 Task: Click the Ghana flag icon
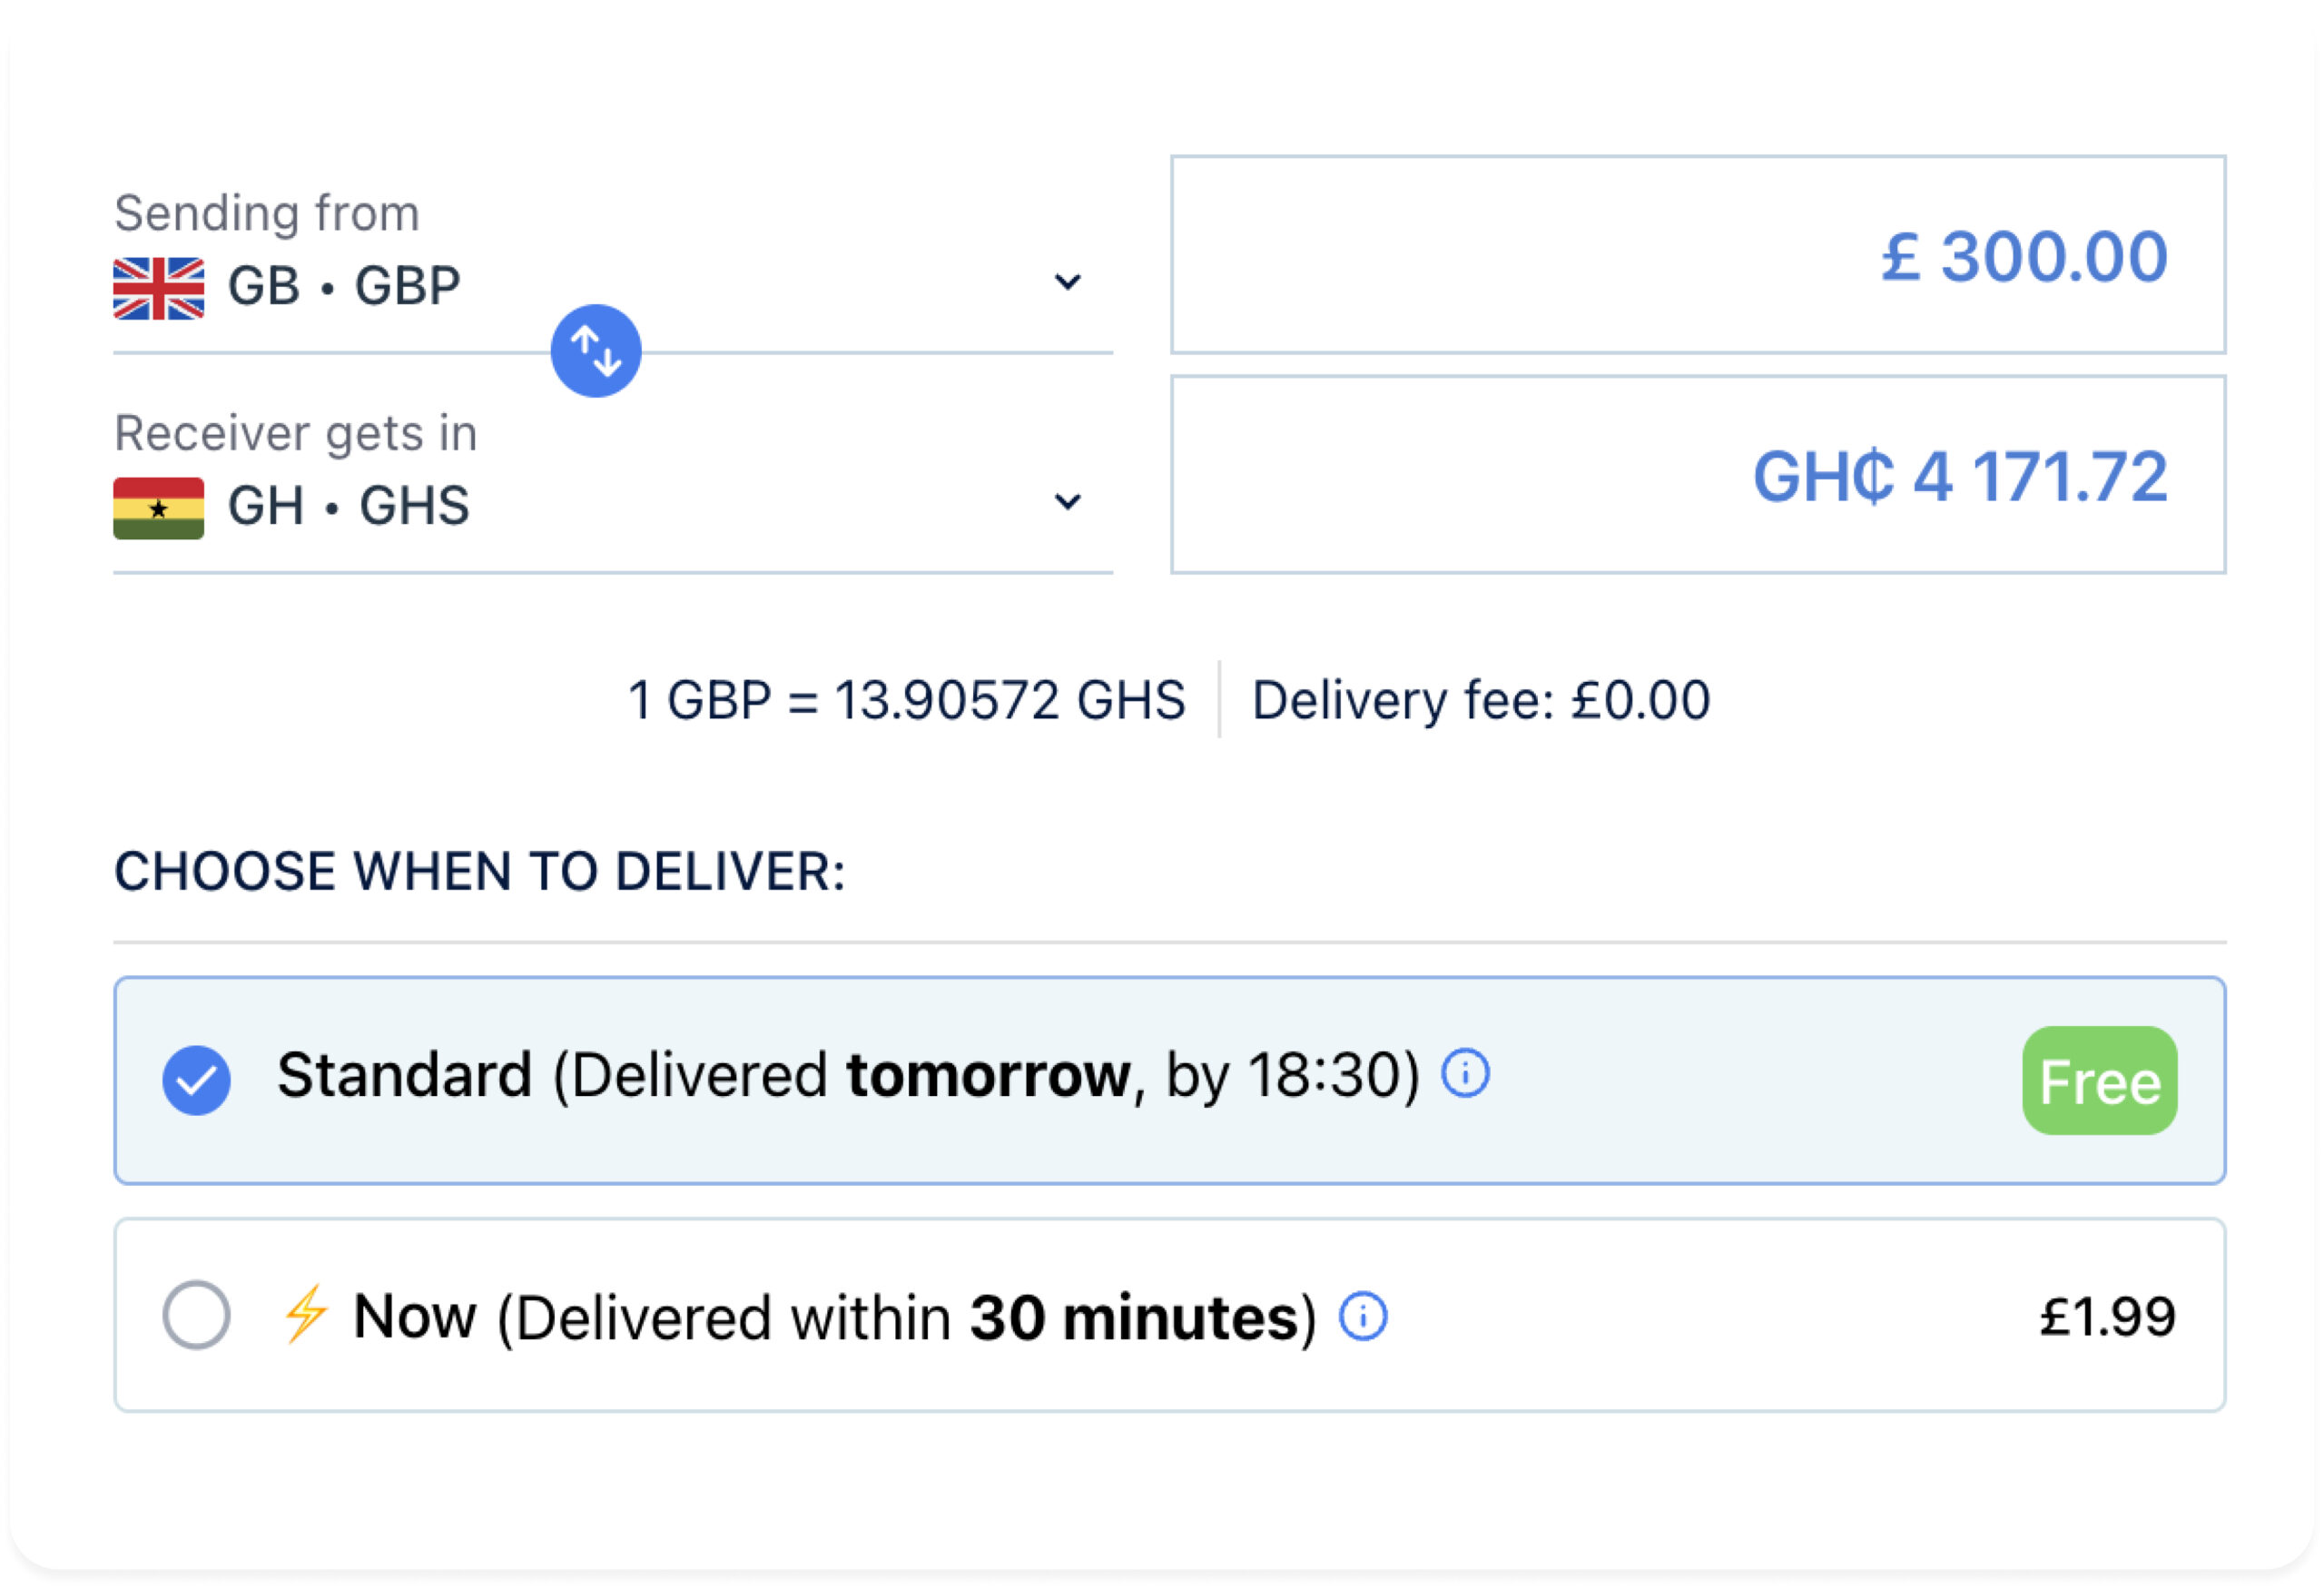[x=158, y=509]
